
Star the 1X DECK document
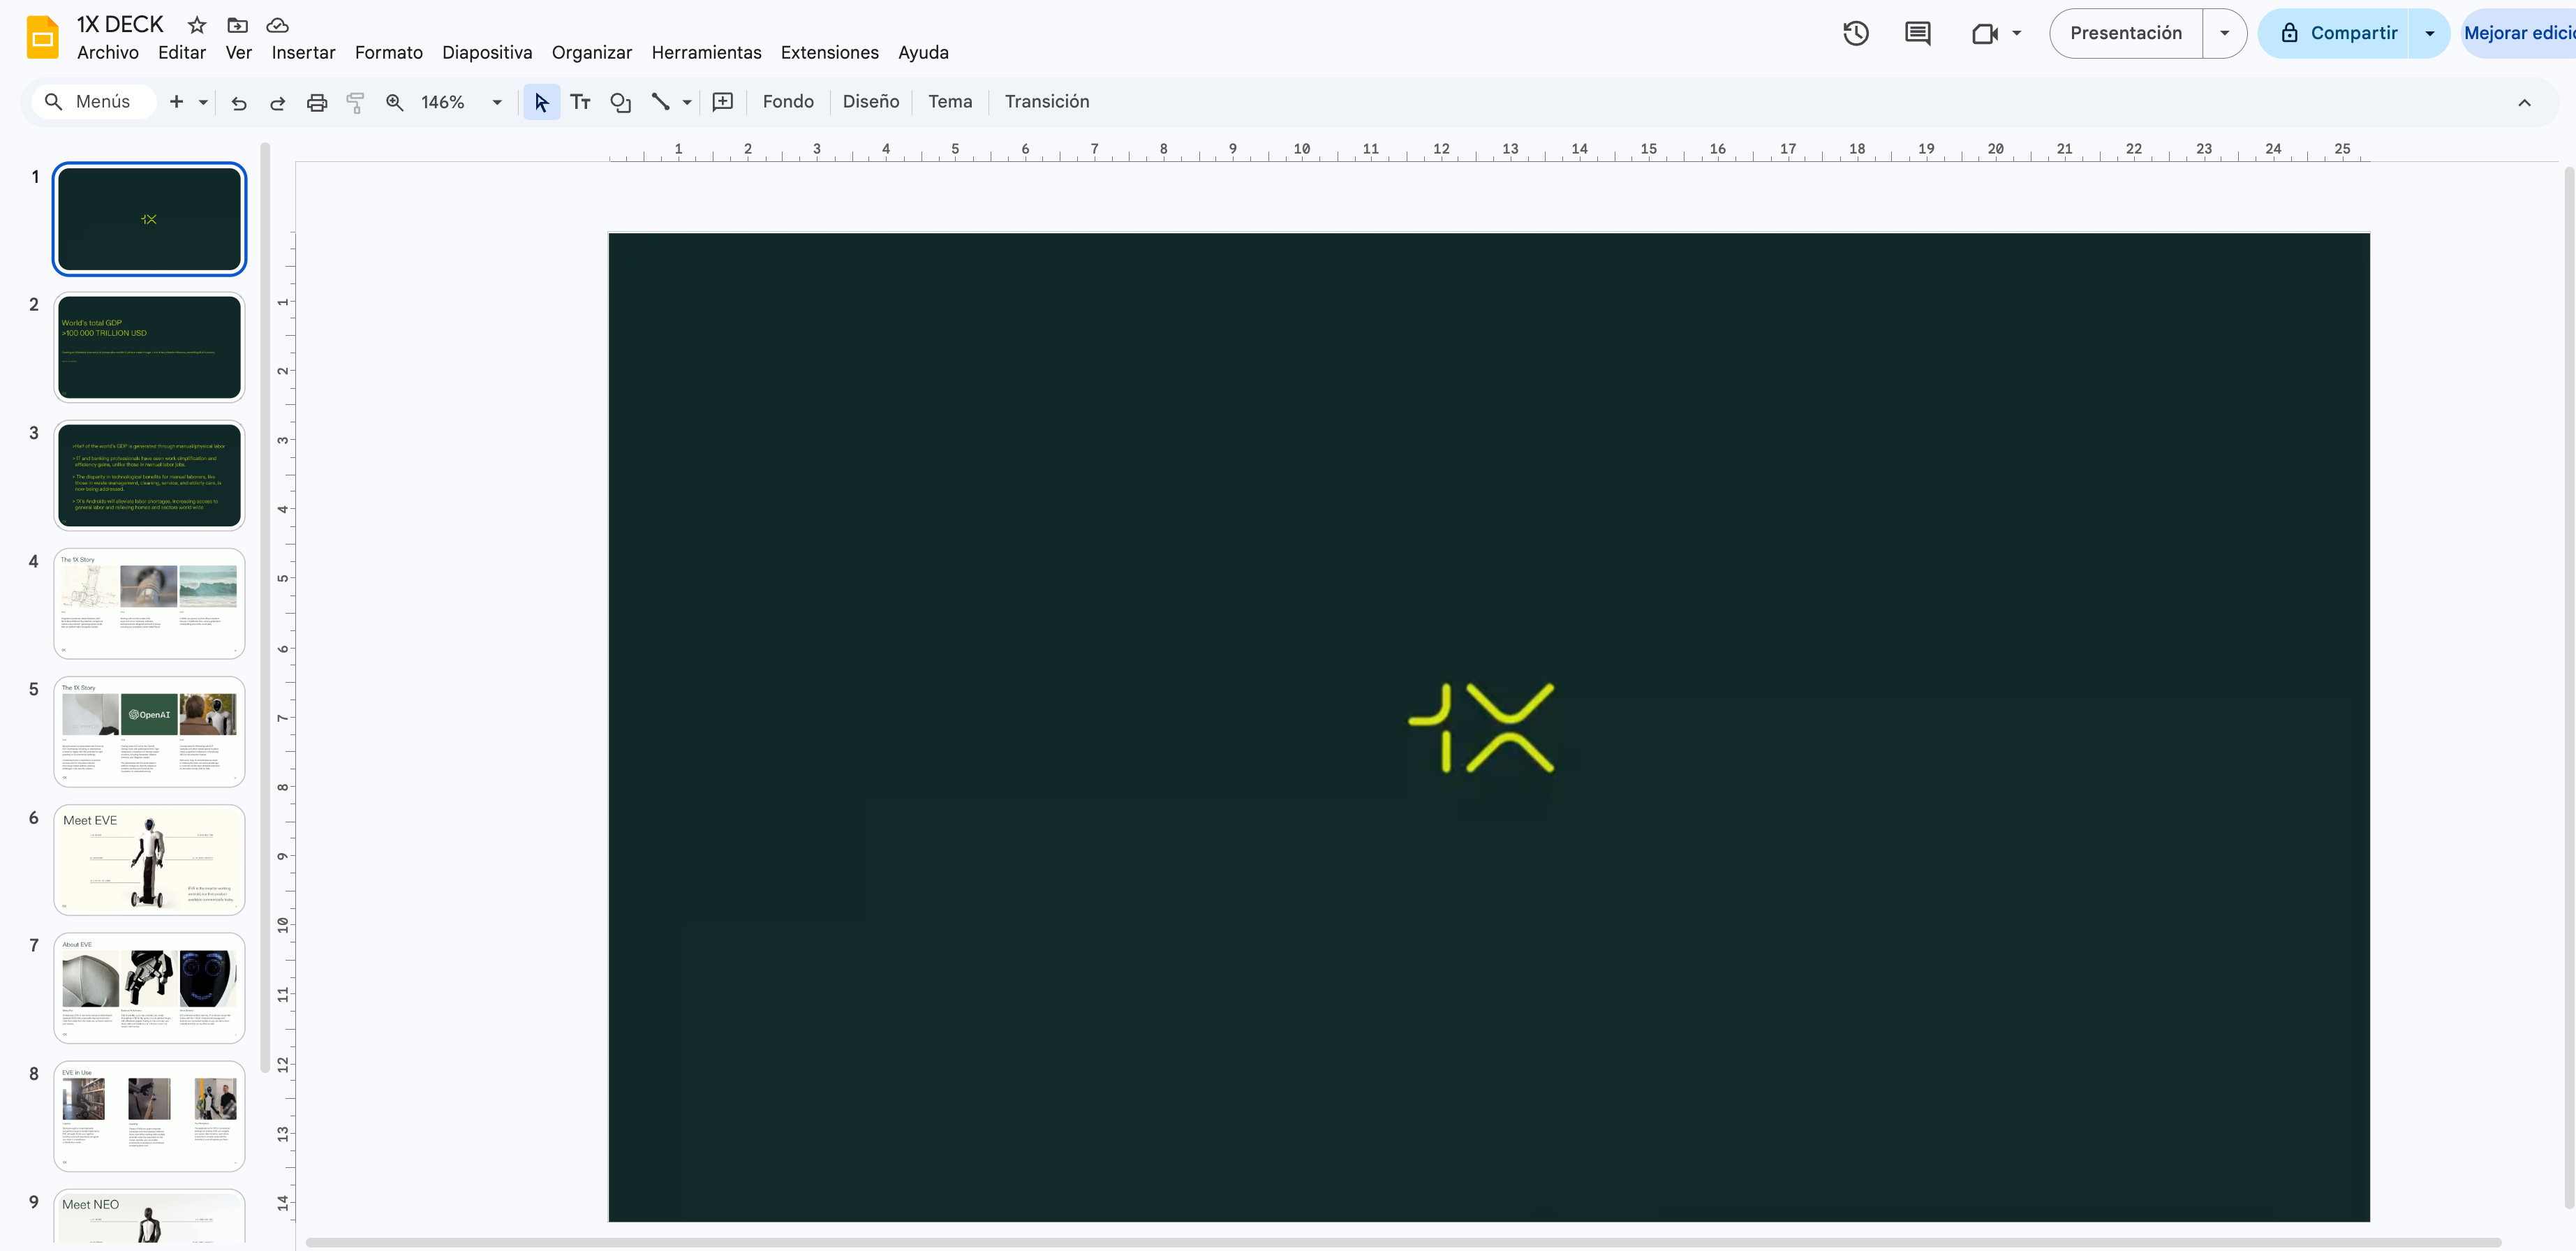(x=197, y=25)
